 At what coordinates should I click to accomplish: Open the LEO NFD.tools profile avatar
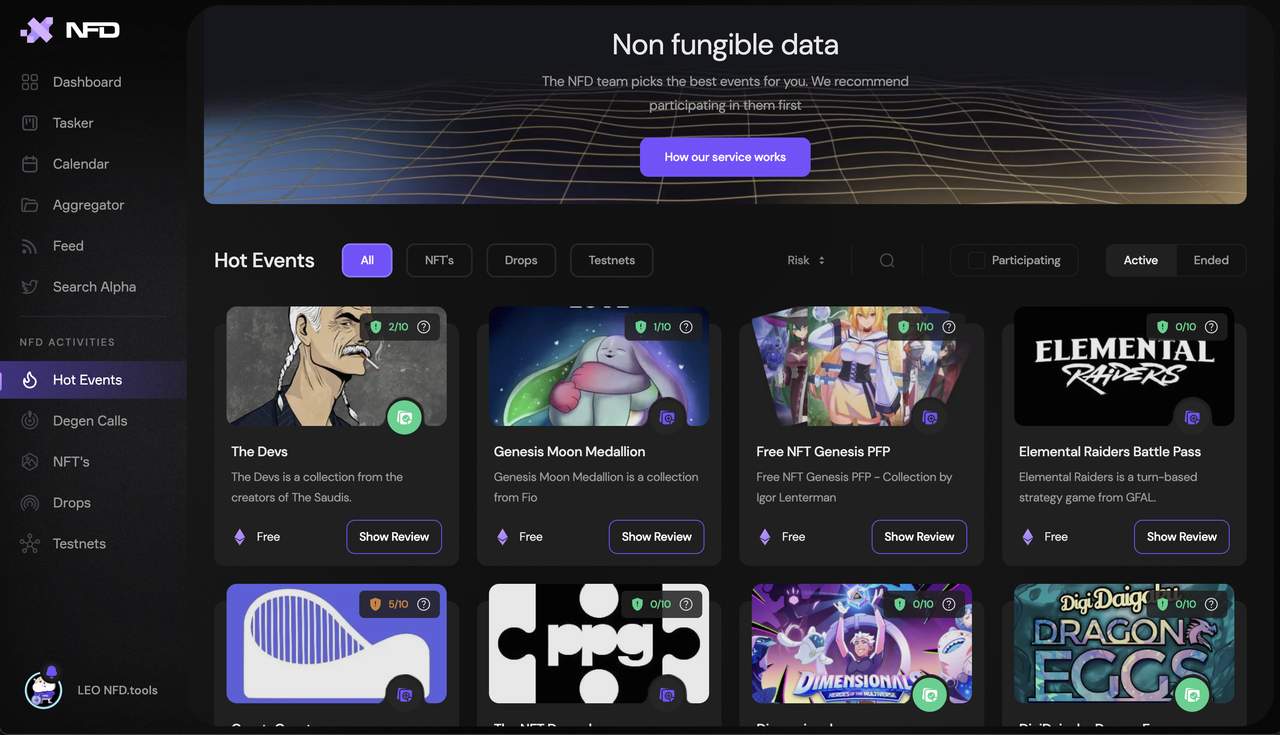point(43,688)
